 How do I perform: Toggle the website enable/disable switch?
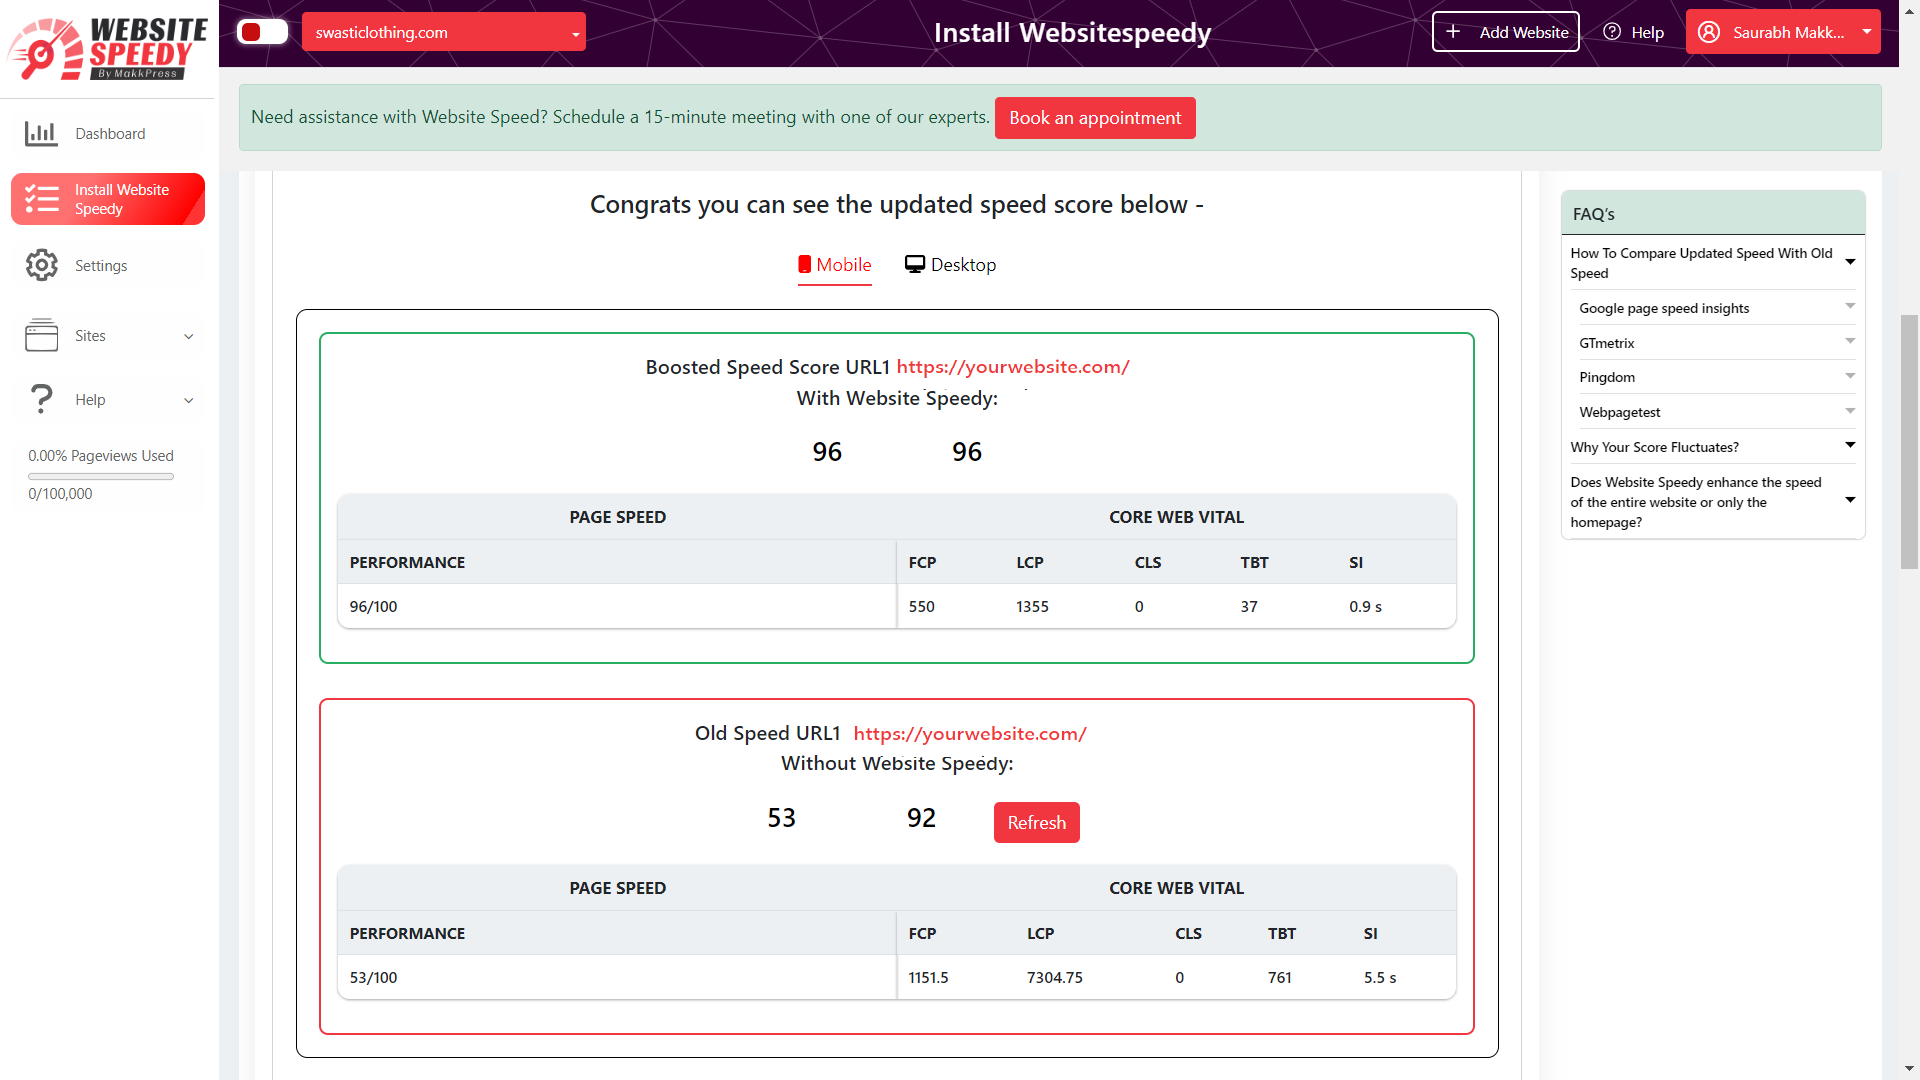(262, 33)
